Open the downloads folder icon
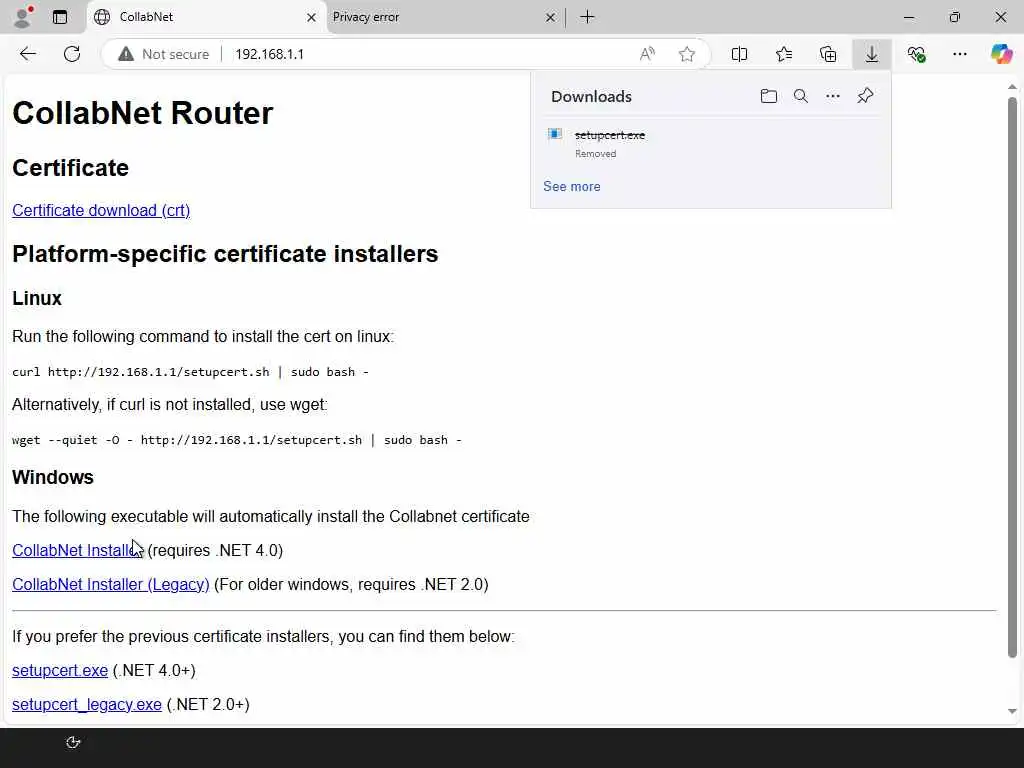Image resolution: width=1024 pixels, height=768 pixels. [769, 97]
